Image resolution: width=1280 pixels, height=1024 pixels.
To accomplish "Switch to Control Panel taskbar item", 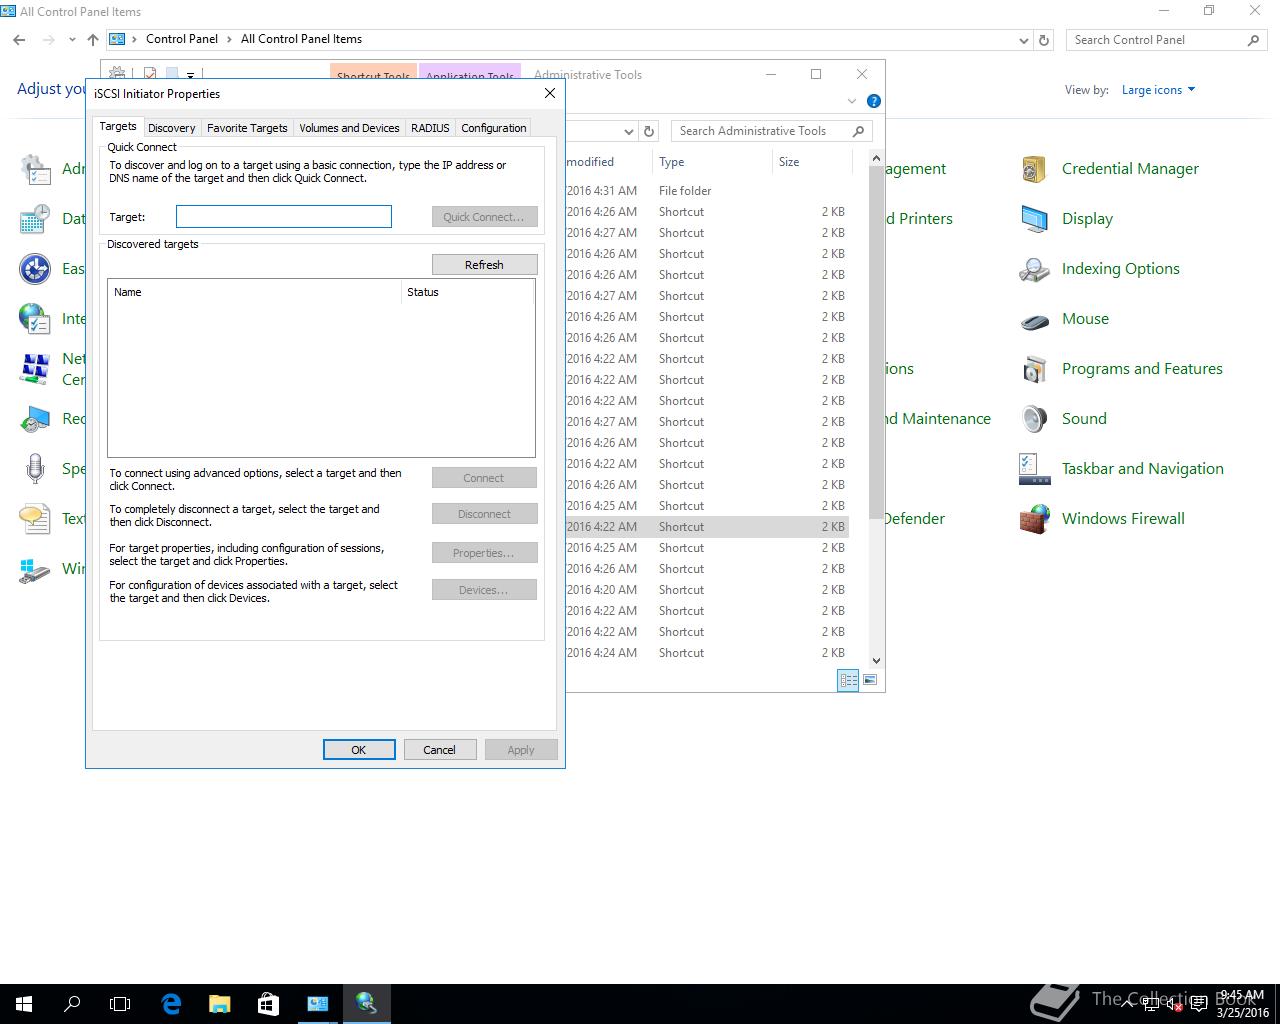I will click(x=317, y=1003).
